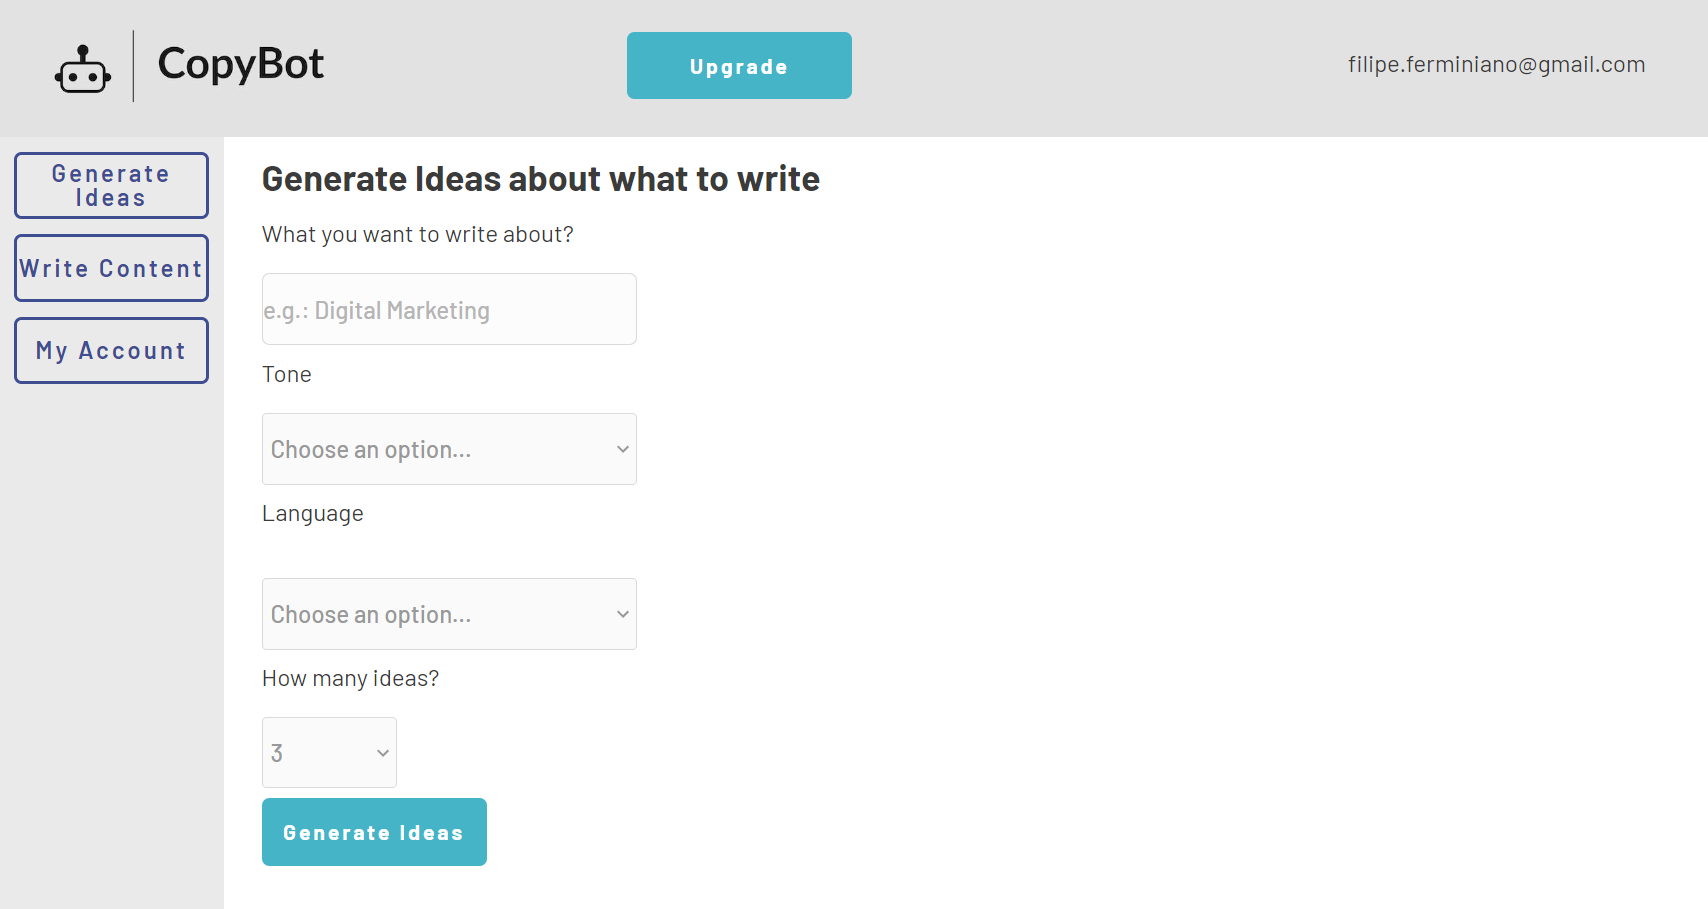Click the What you want to write about label
Image resolution: width=1708 pixels, height=909 pixels.
coord(418,235)
